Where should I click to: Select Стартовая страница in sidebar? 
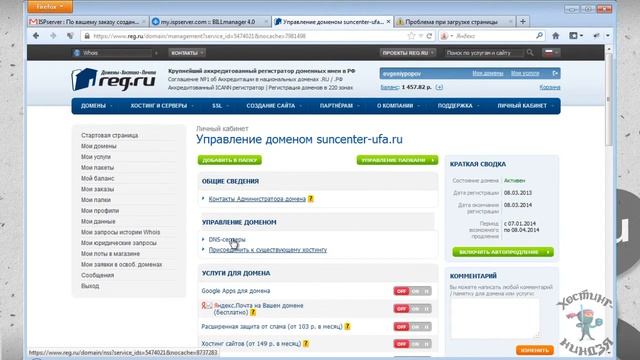click(x=109, y=135)
